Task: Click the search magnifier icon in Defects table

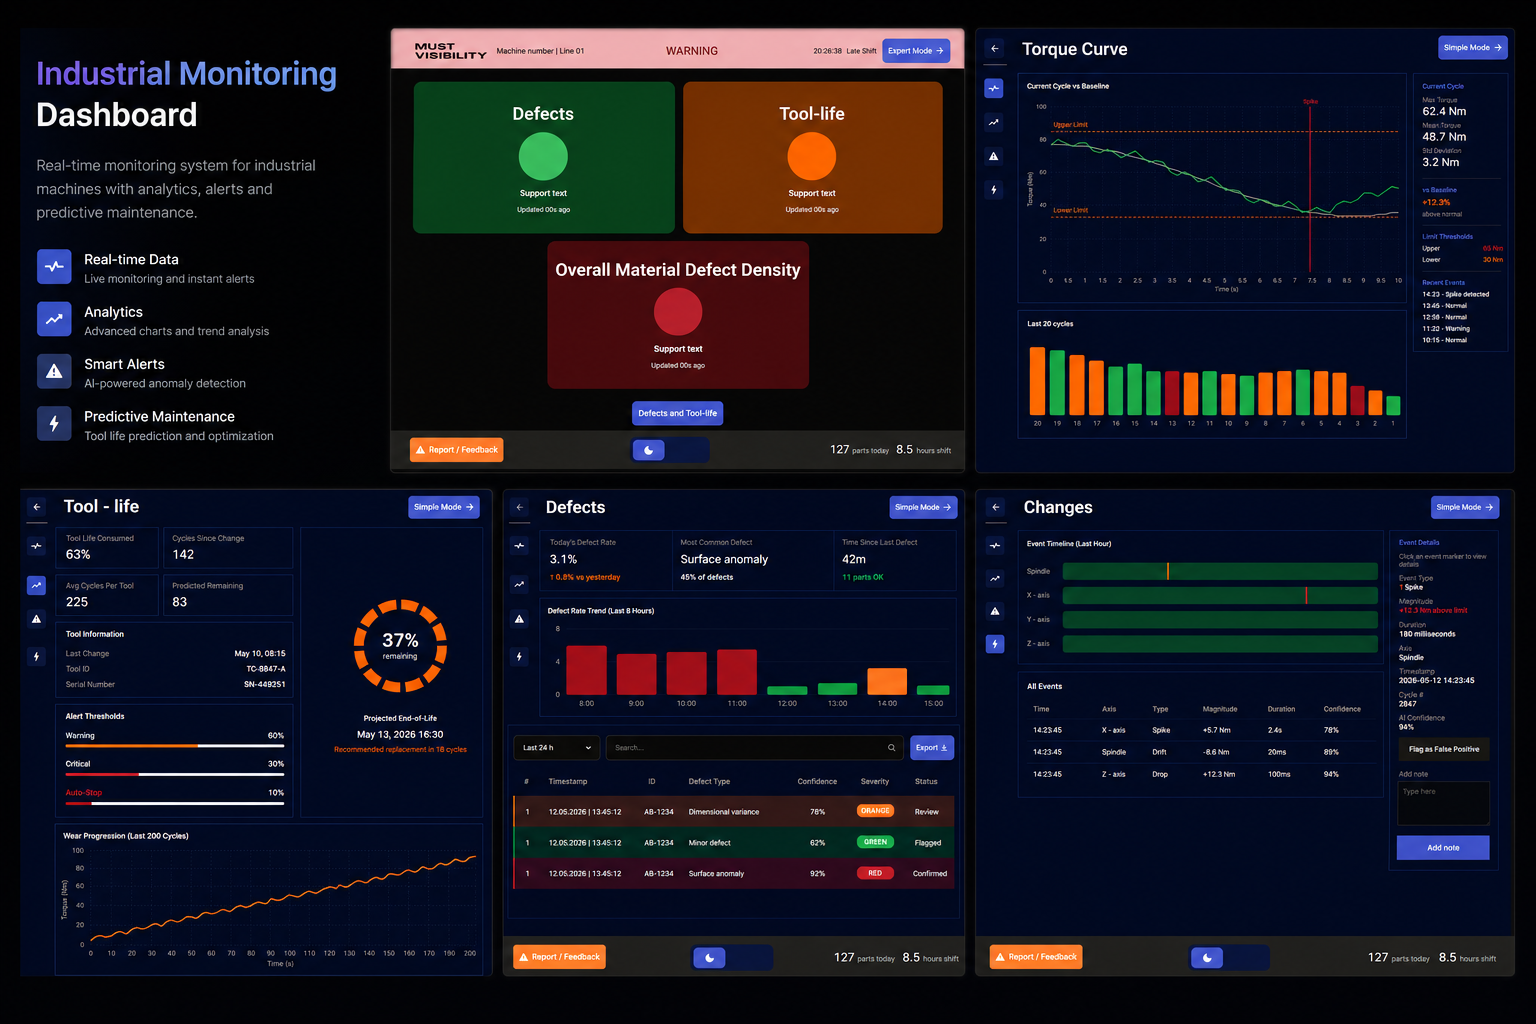Action: [892, 748]
